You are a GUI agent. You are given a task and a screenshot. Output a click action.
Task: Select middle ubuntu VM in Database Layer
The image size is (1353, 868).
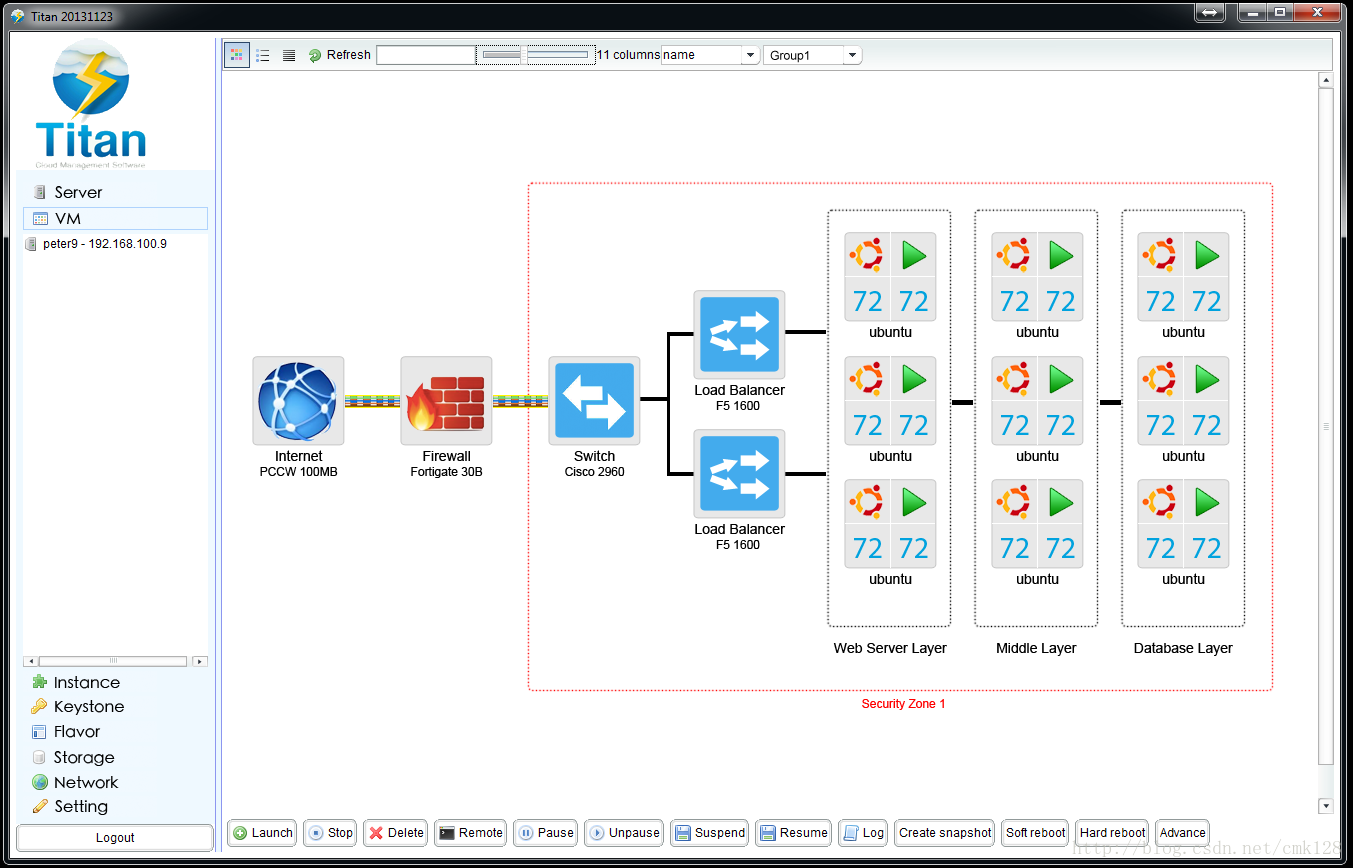pos(1183,401)
